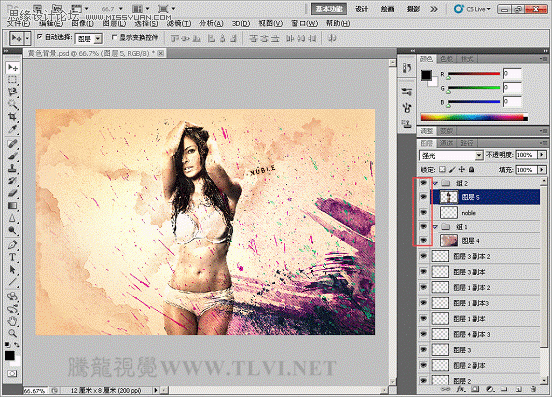Collapse the 组 2 group triangle
The height and width of the screenshot is (397, 552).
pyautogui.click(x=435, y=183)
